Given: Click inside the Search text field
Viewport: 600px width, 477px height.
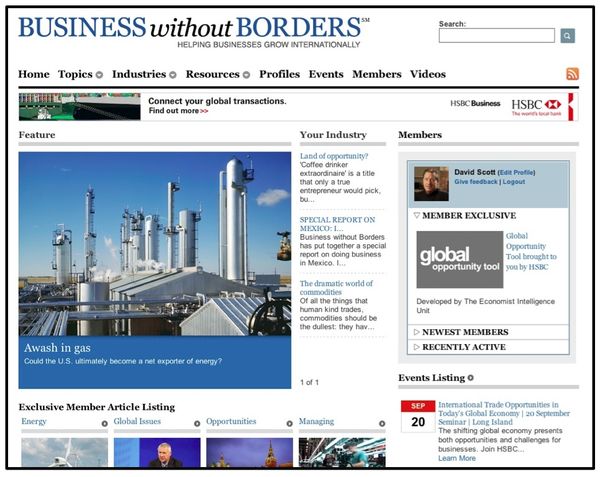Looking at the screenshot, I should point(497,36).
